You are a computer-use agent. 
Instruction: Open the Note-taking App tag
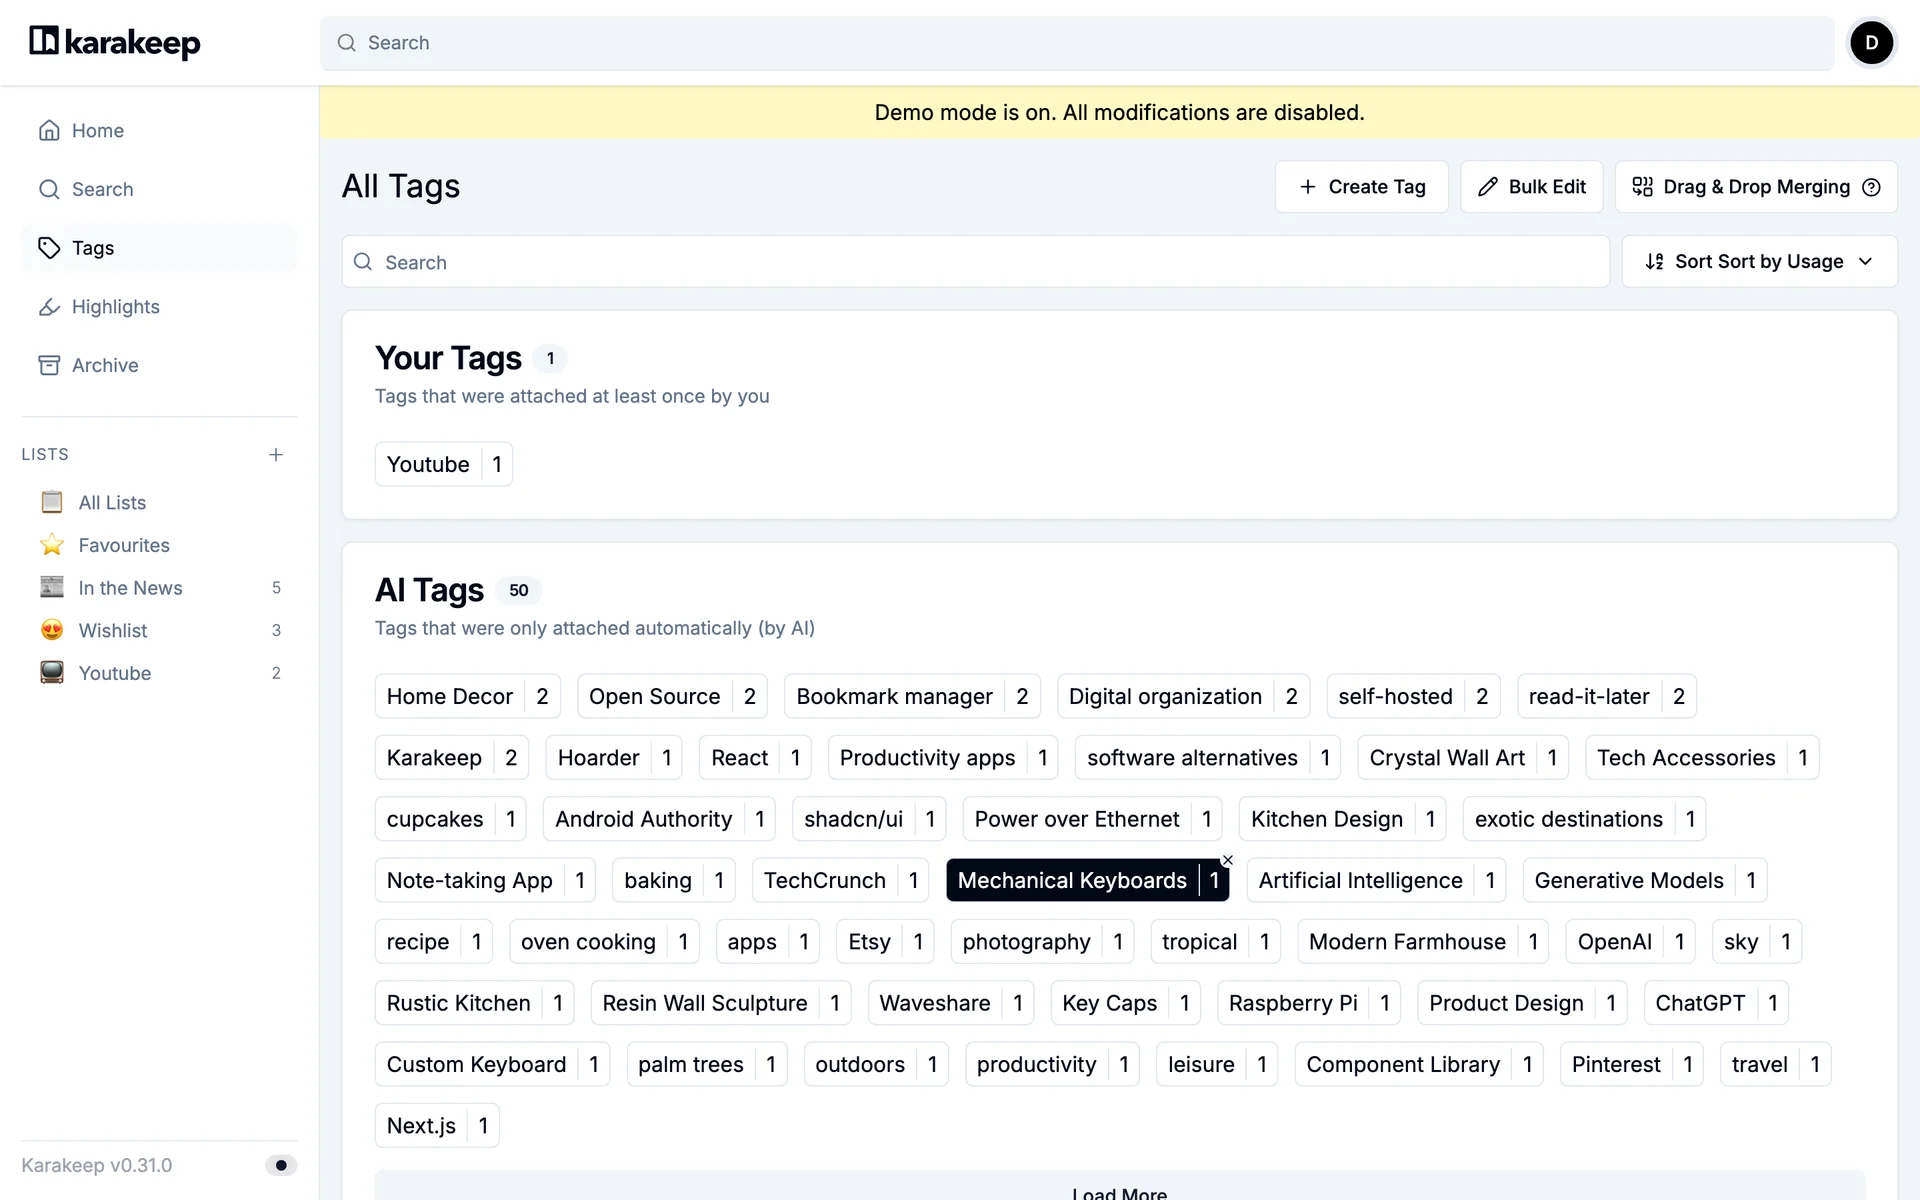pos(485,880)
